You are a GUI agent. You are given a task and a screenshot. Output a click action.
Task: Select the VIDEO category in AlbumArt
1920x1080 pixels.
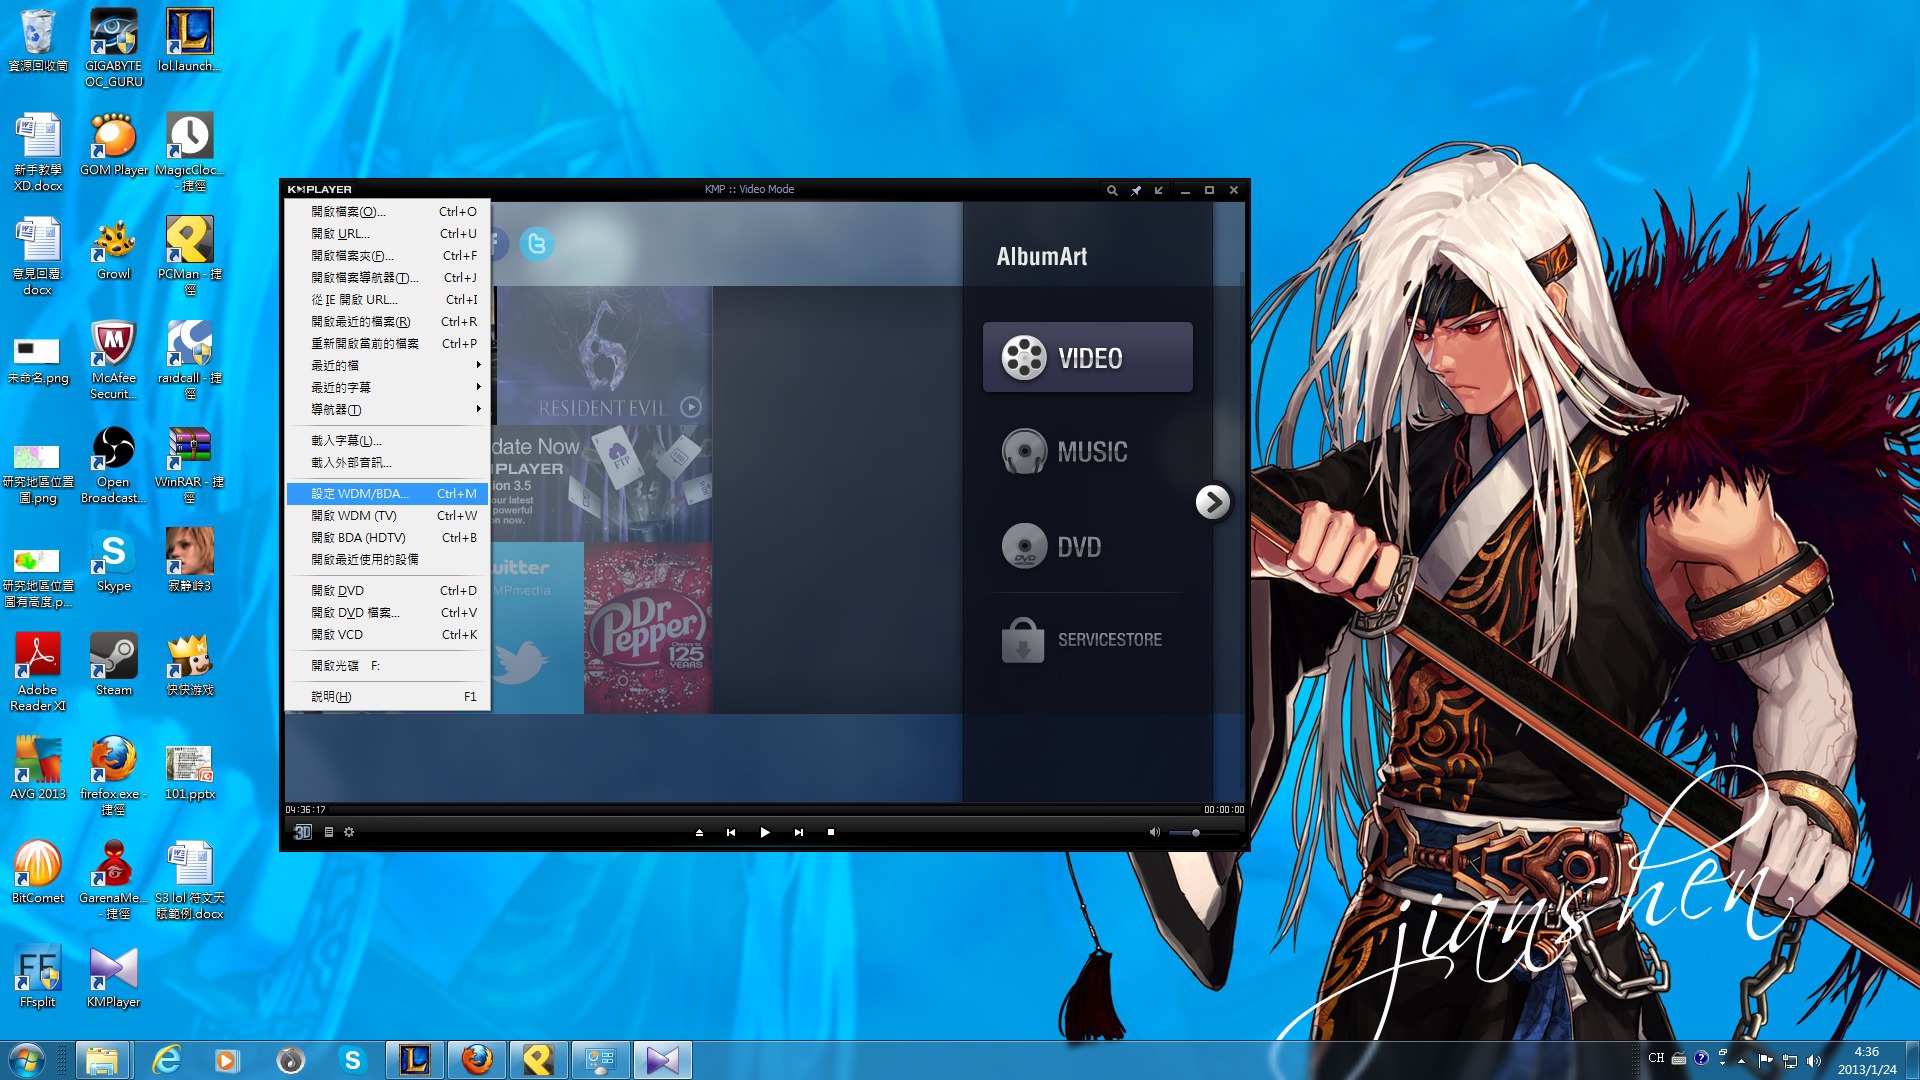click(x=1088, y=357)
